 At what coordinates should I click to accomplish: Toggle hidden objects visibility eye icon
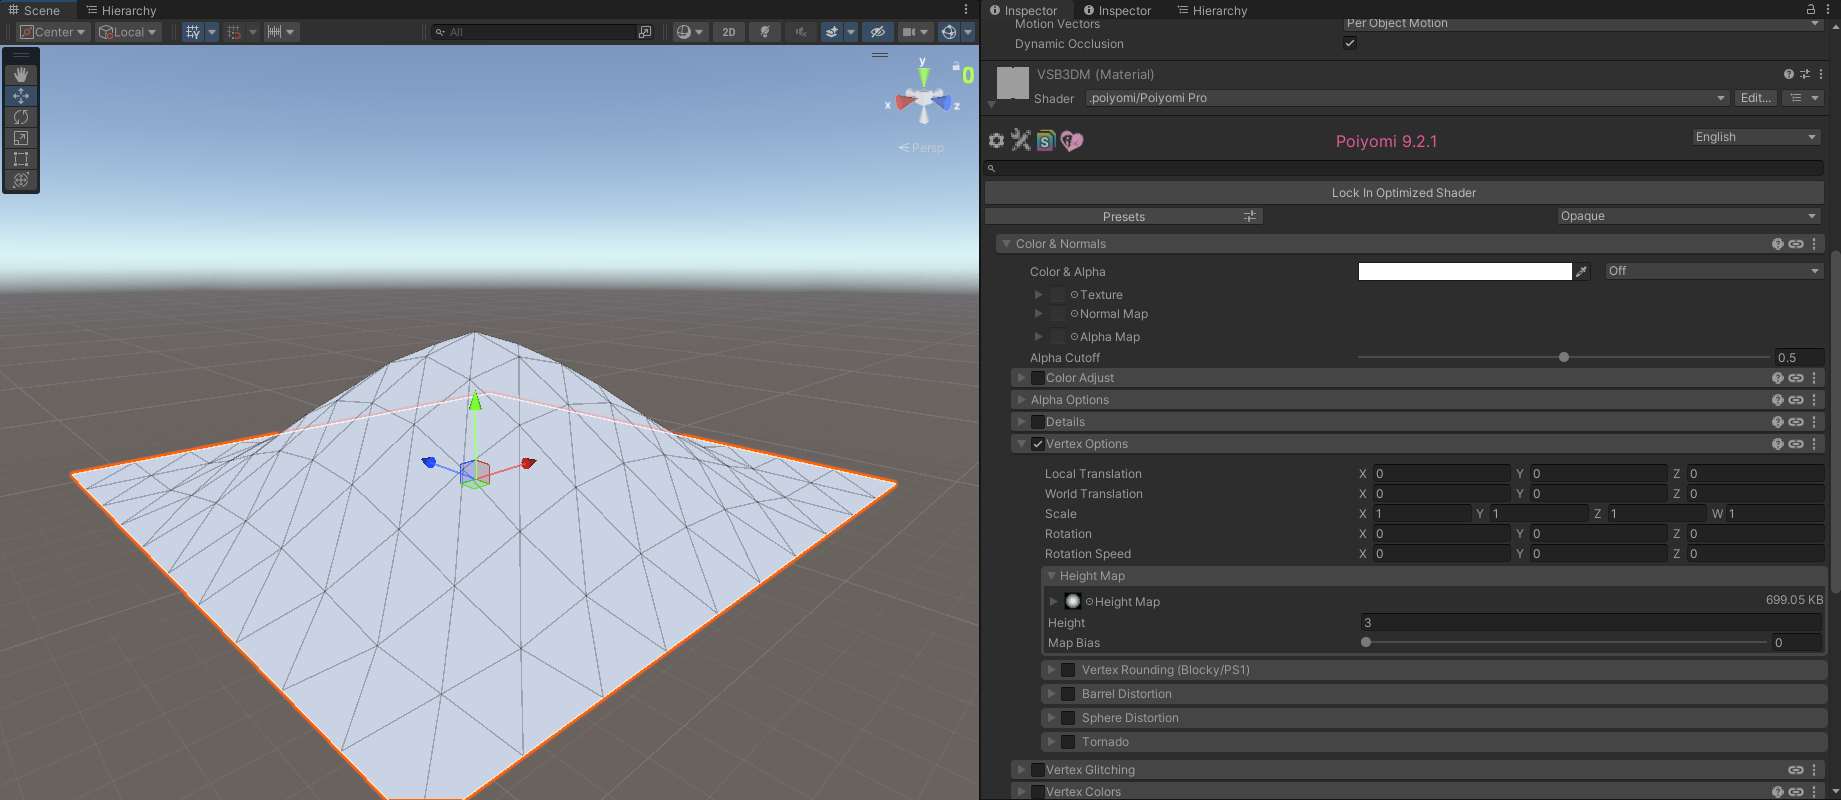[x=877, y=32]
